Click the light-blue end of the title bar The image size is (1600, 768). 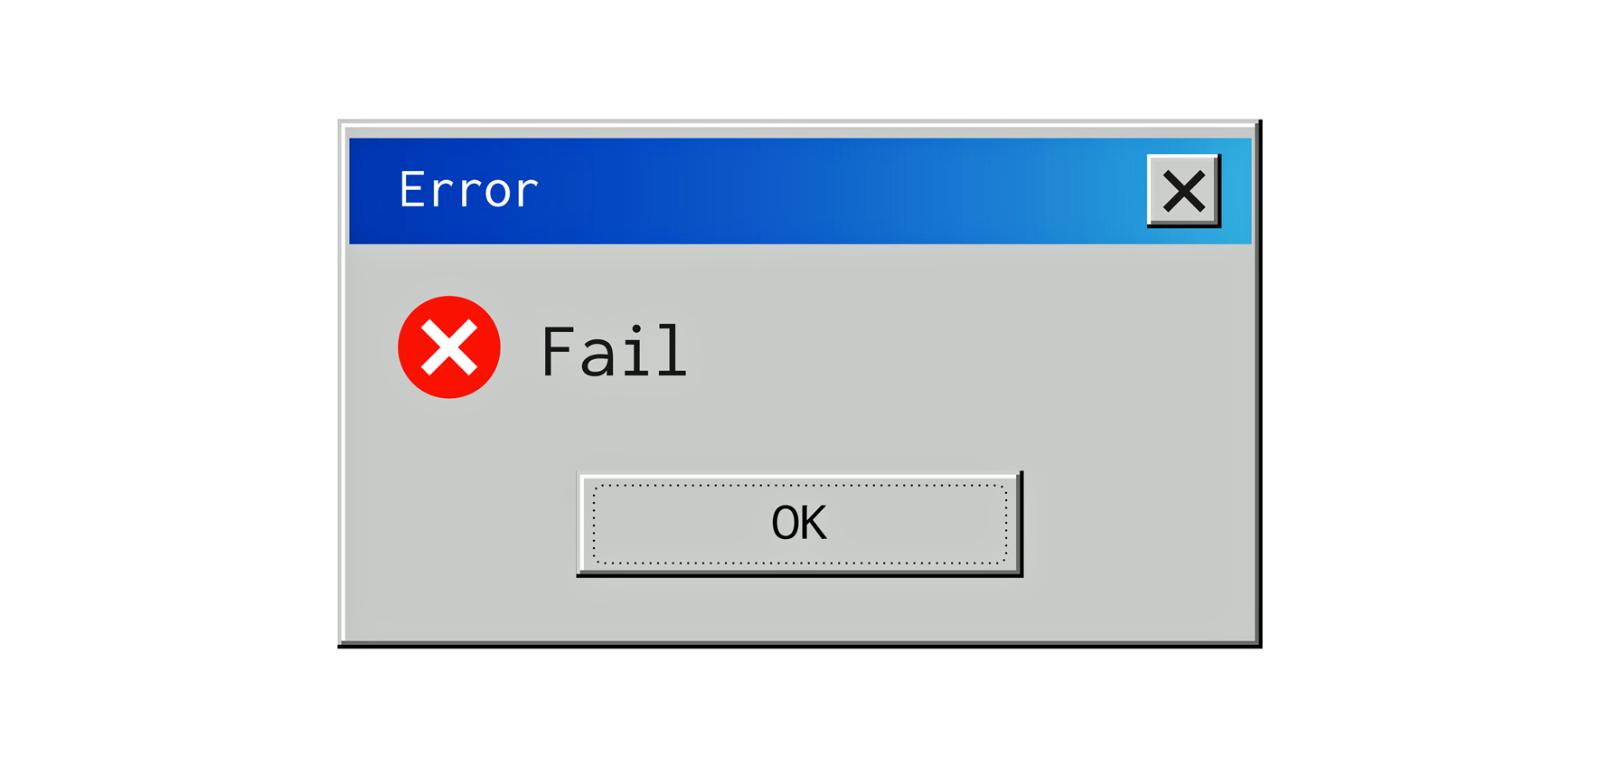[1235, 191]
